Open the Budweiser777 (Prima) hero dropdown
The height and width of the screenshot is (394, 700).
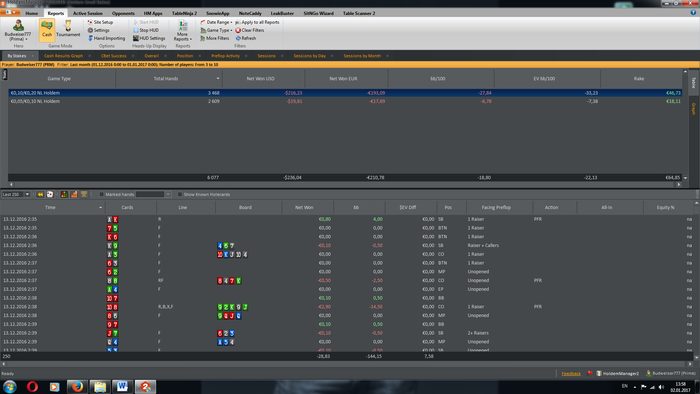(x=18, y=30)
